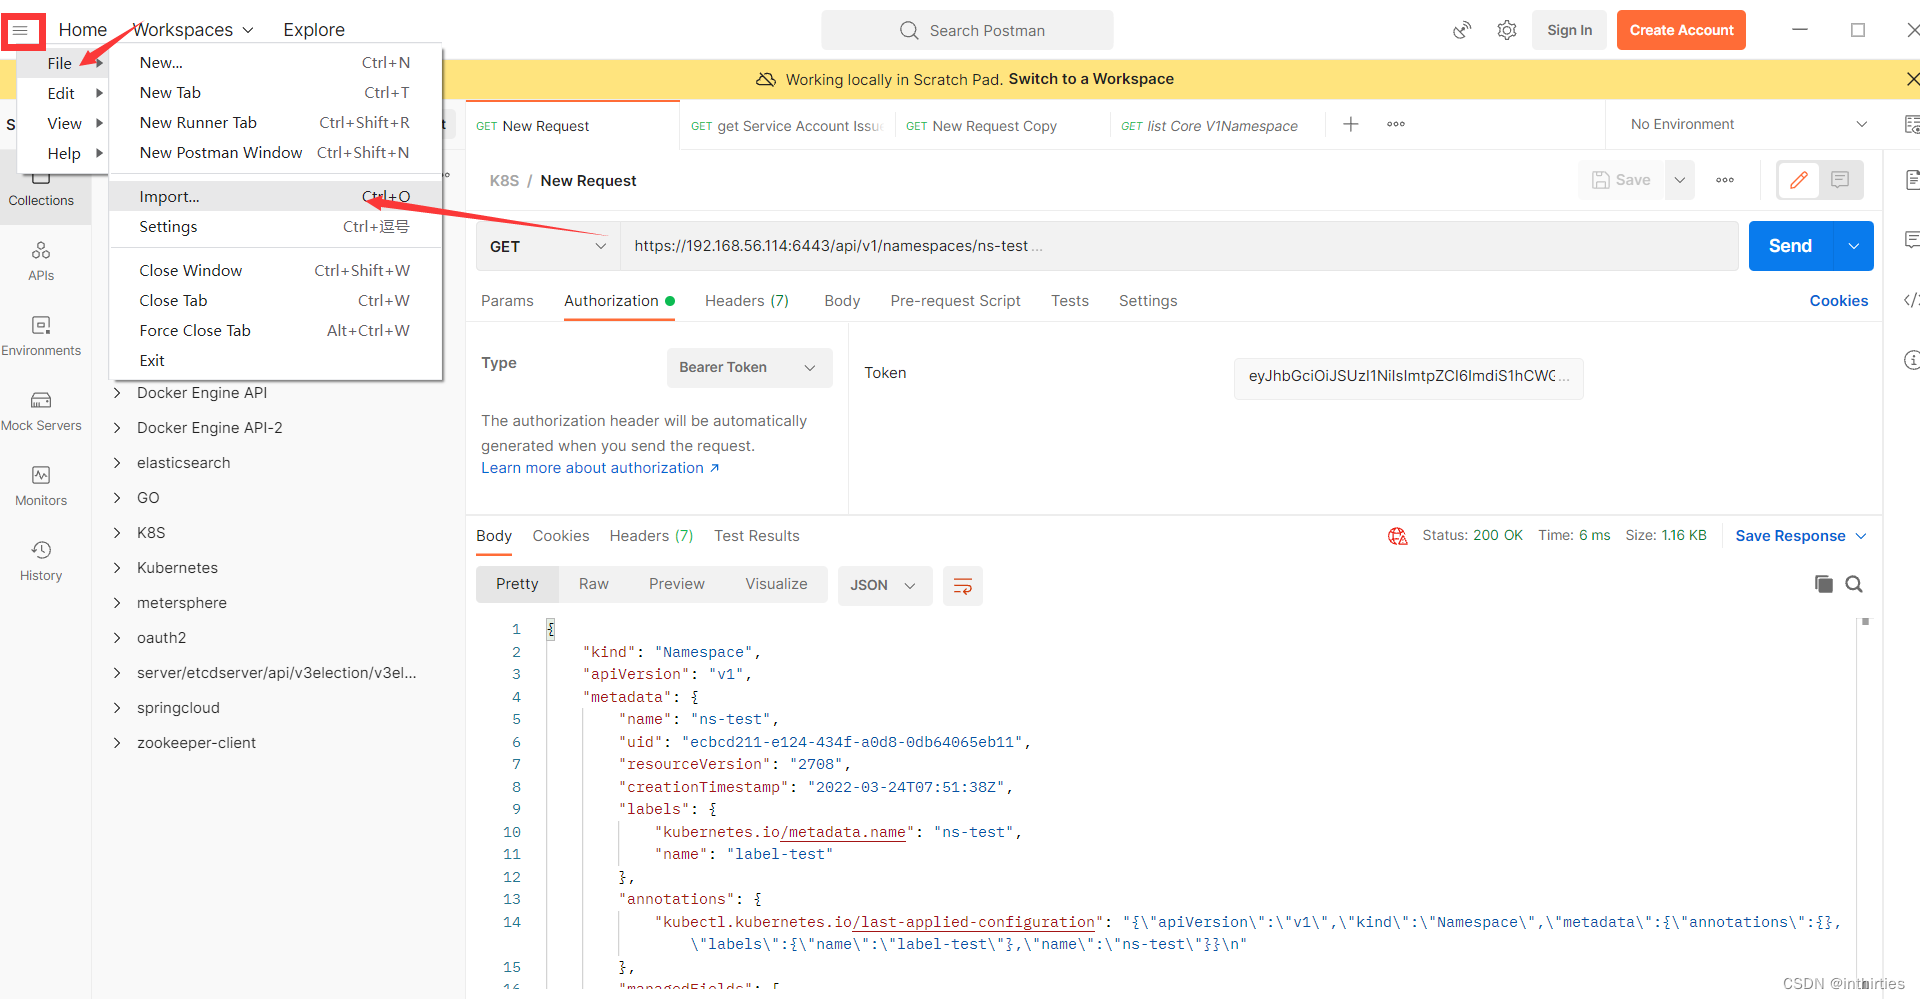The width and height of the screenshot is (1920, 999).
Task: Select the APIs icon in the sidebar
Action: 41,260
